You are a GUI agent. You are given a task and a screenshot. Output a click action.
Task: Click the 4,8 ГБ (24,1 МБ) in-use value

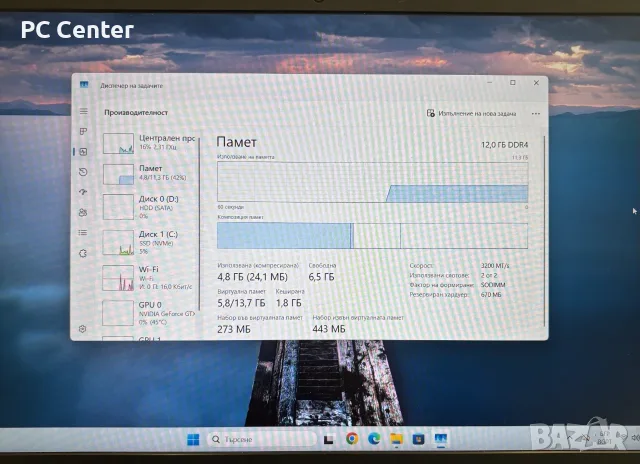pos(252,277)
